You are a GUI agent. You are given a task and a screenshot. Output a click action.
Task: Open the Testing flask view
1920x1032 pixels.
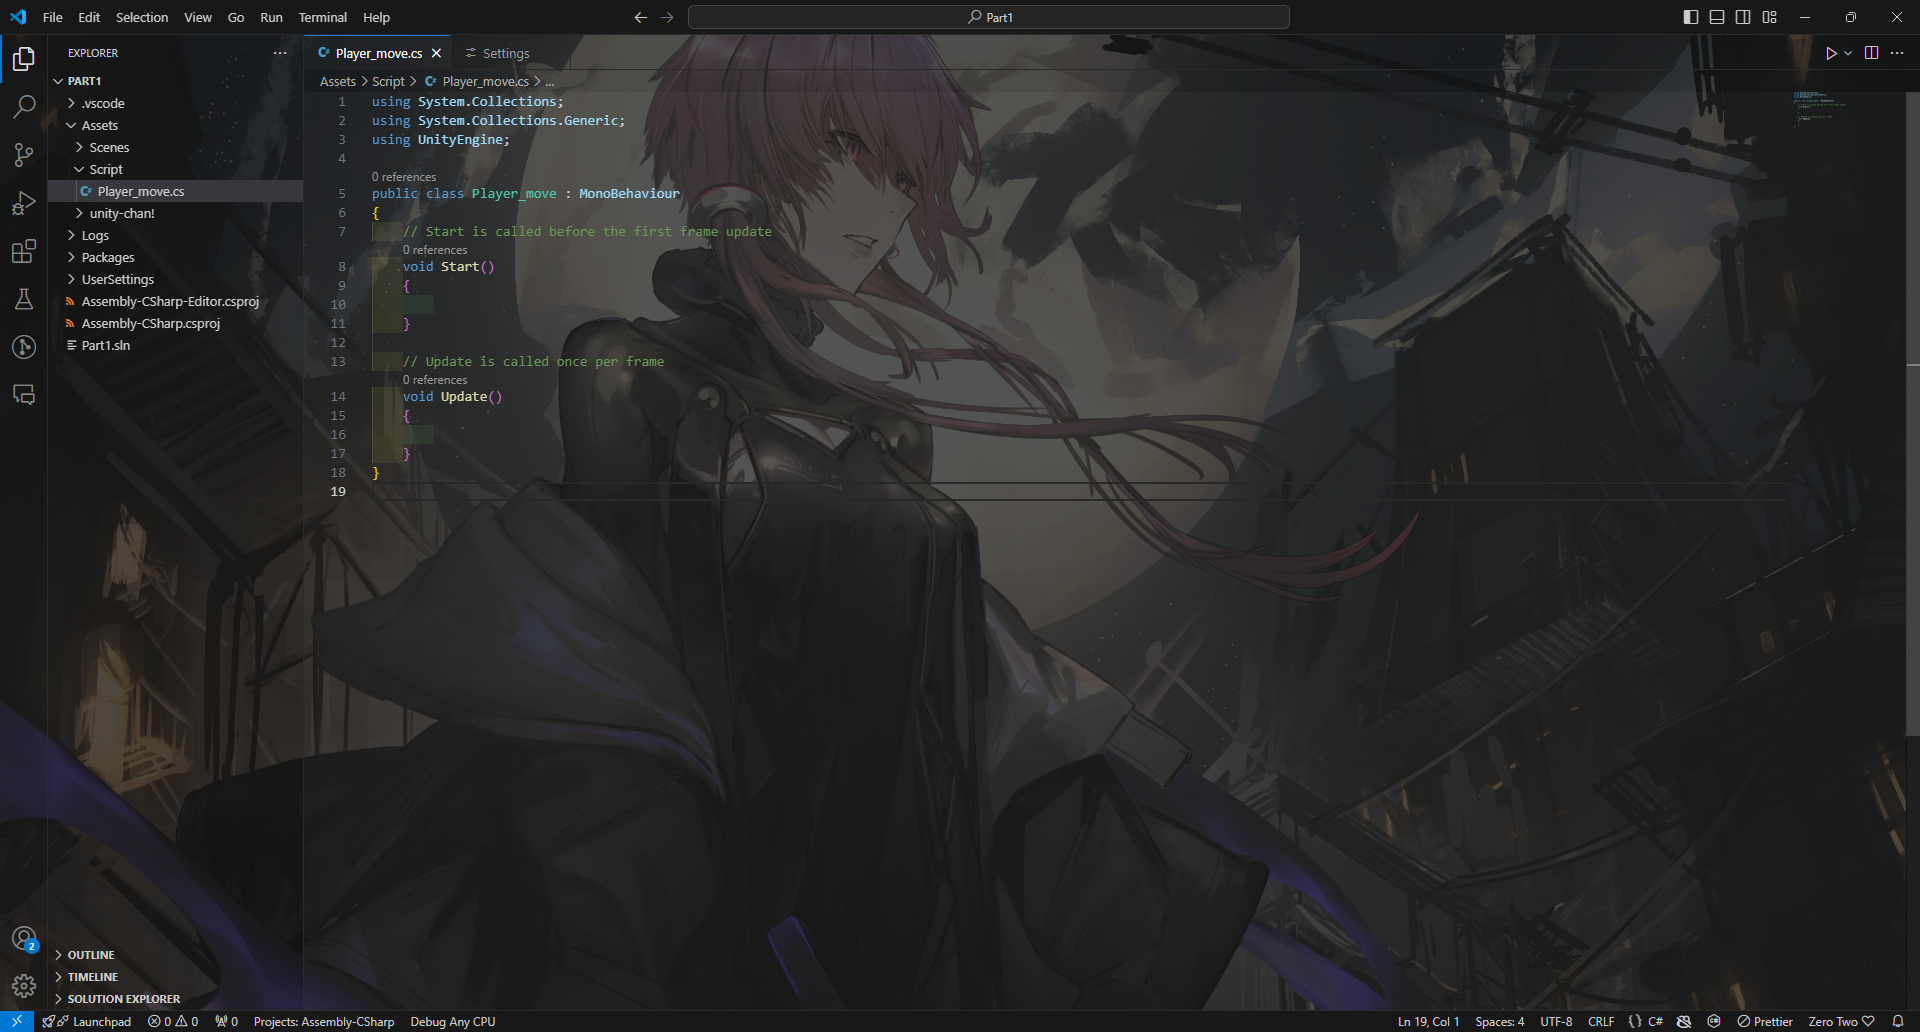point(24,299)
